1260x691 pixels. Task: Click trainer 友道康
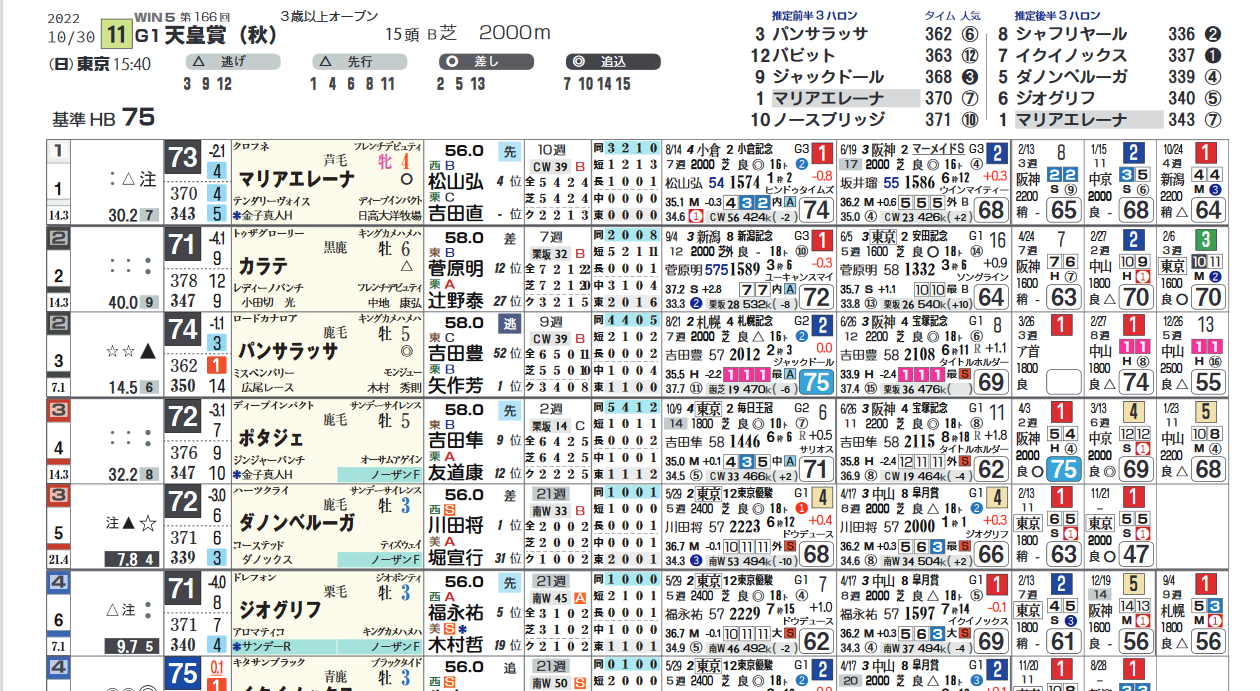coord(456,471)
